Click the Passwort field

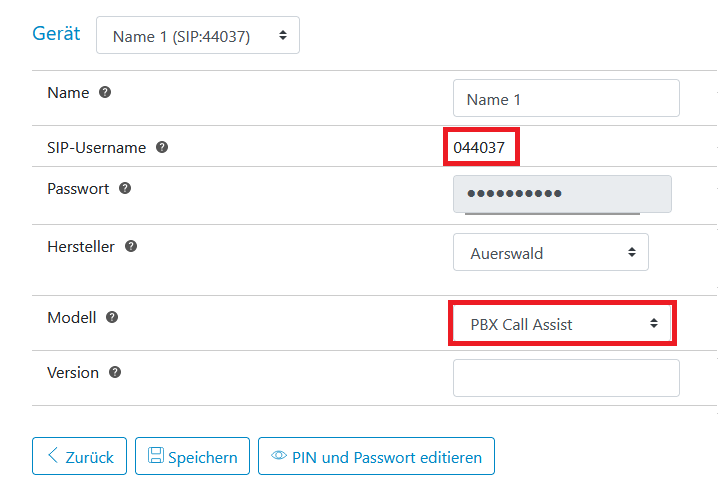(562, 194)
